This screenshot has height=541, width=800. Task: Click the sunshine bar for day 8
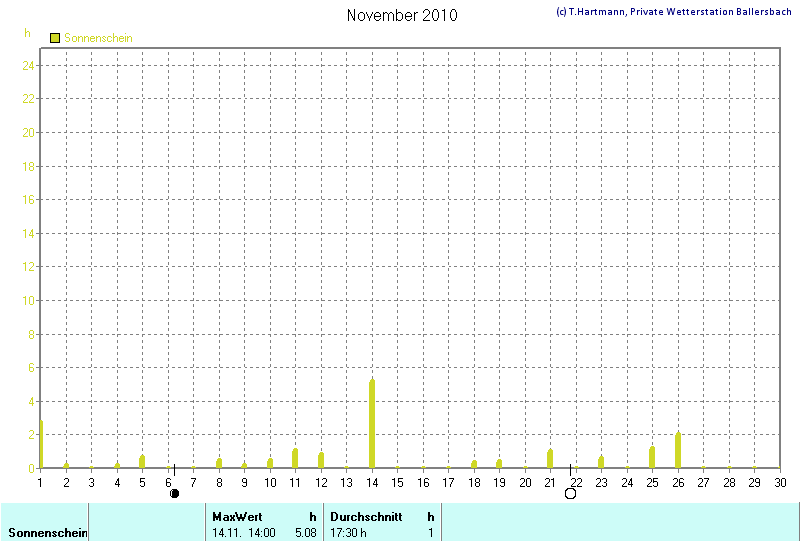[x=219, y=463]
